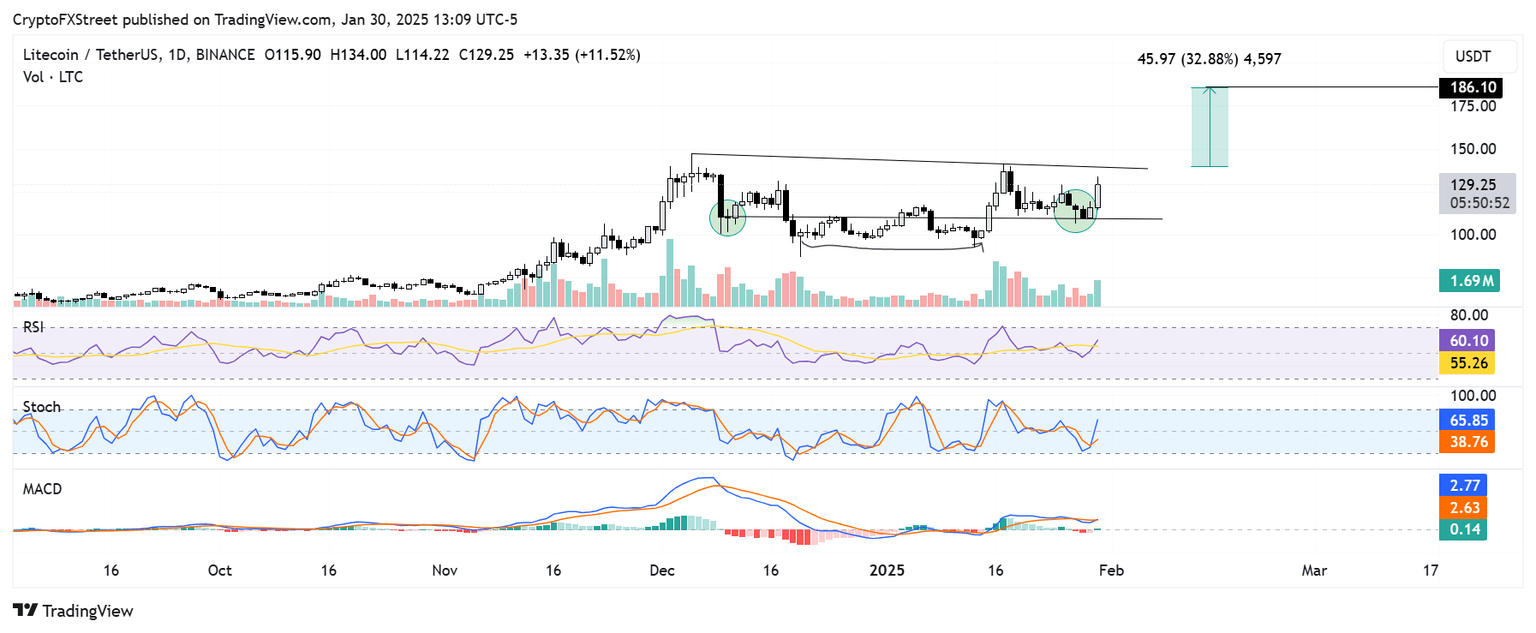Click the 2025 label on the date axis

(886, 570)
